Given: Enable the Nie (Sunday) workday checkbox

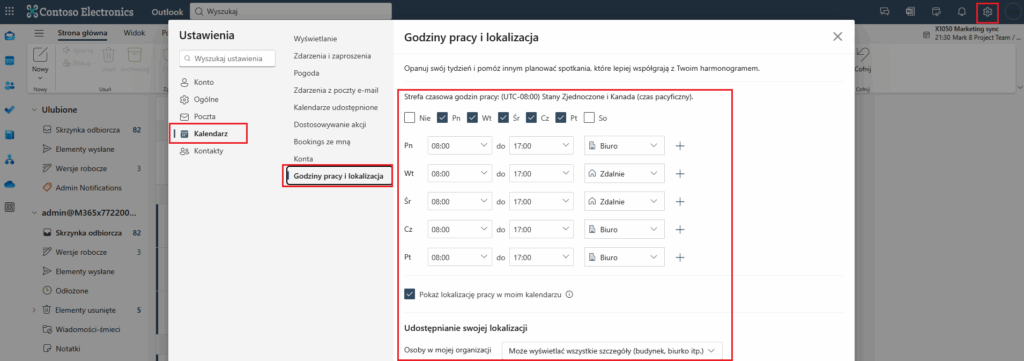Looking at the screenshot, I should 409,118.
